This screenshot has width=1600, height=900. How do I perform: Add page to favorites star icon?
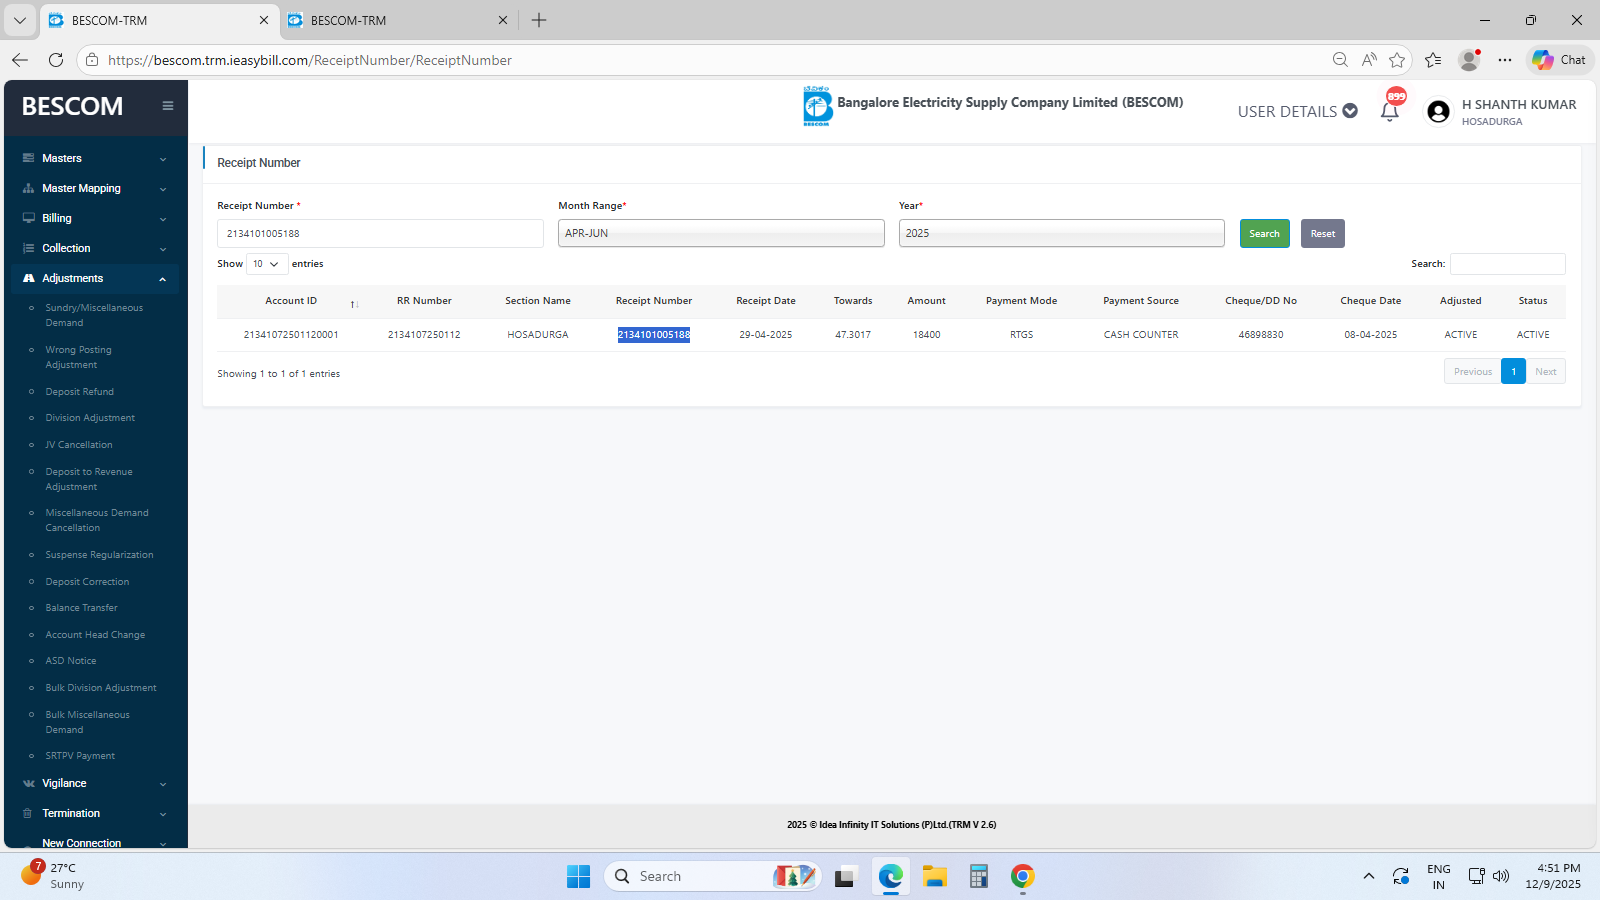click(1397, 60)
